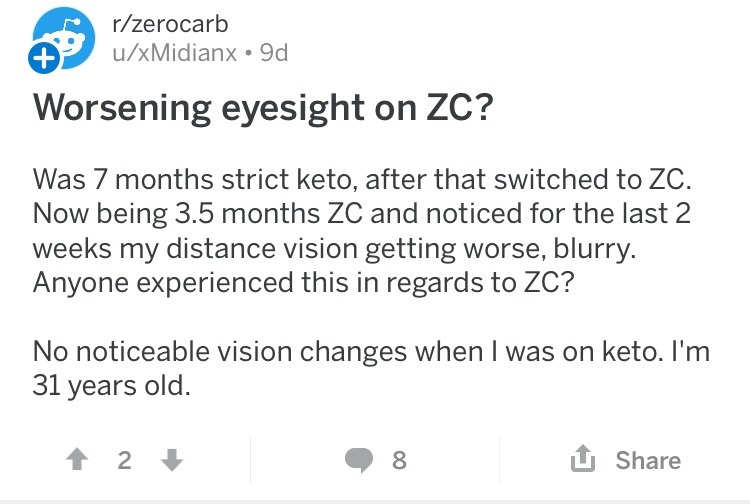Screen dimensions: 750x504
Task: Tap the vote score number 2
Action: (x=124, y=460)
